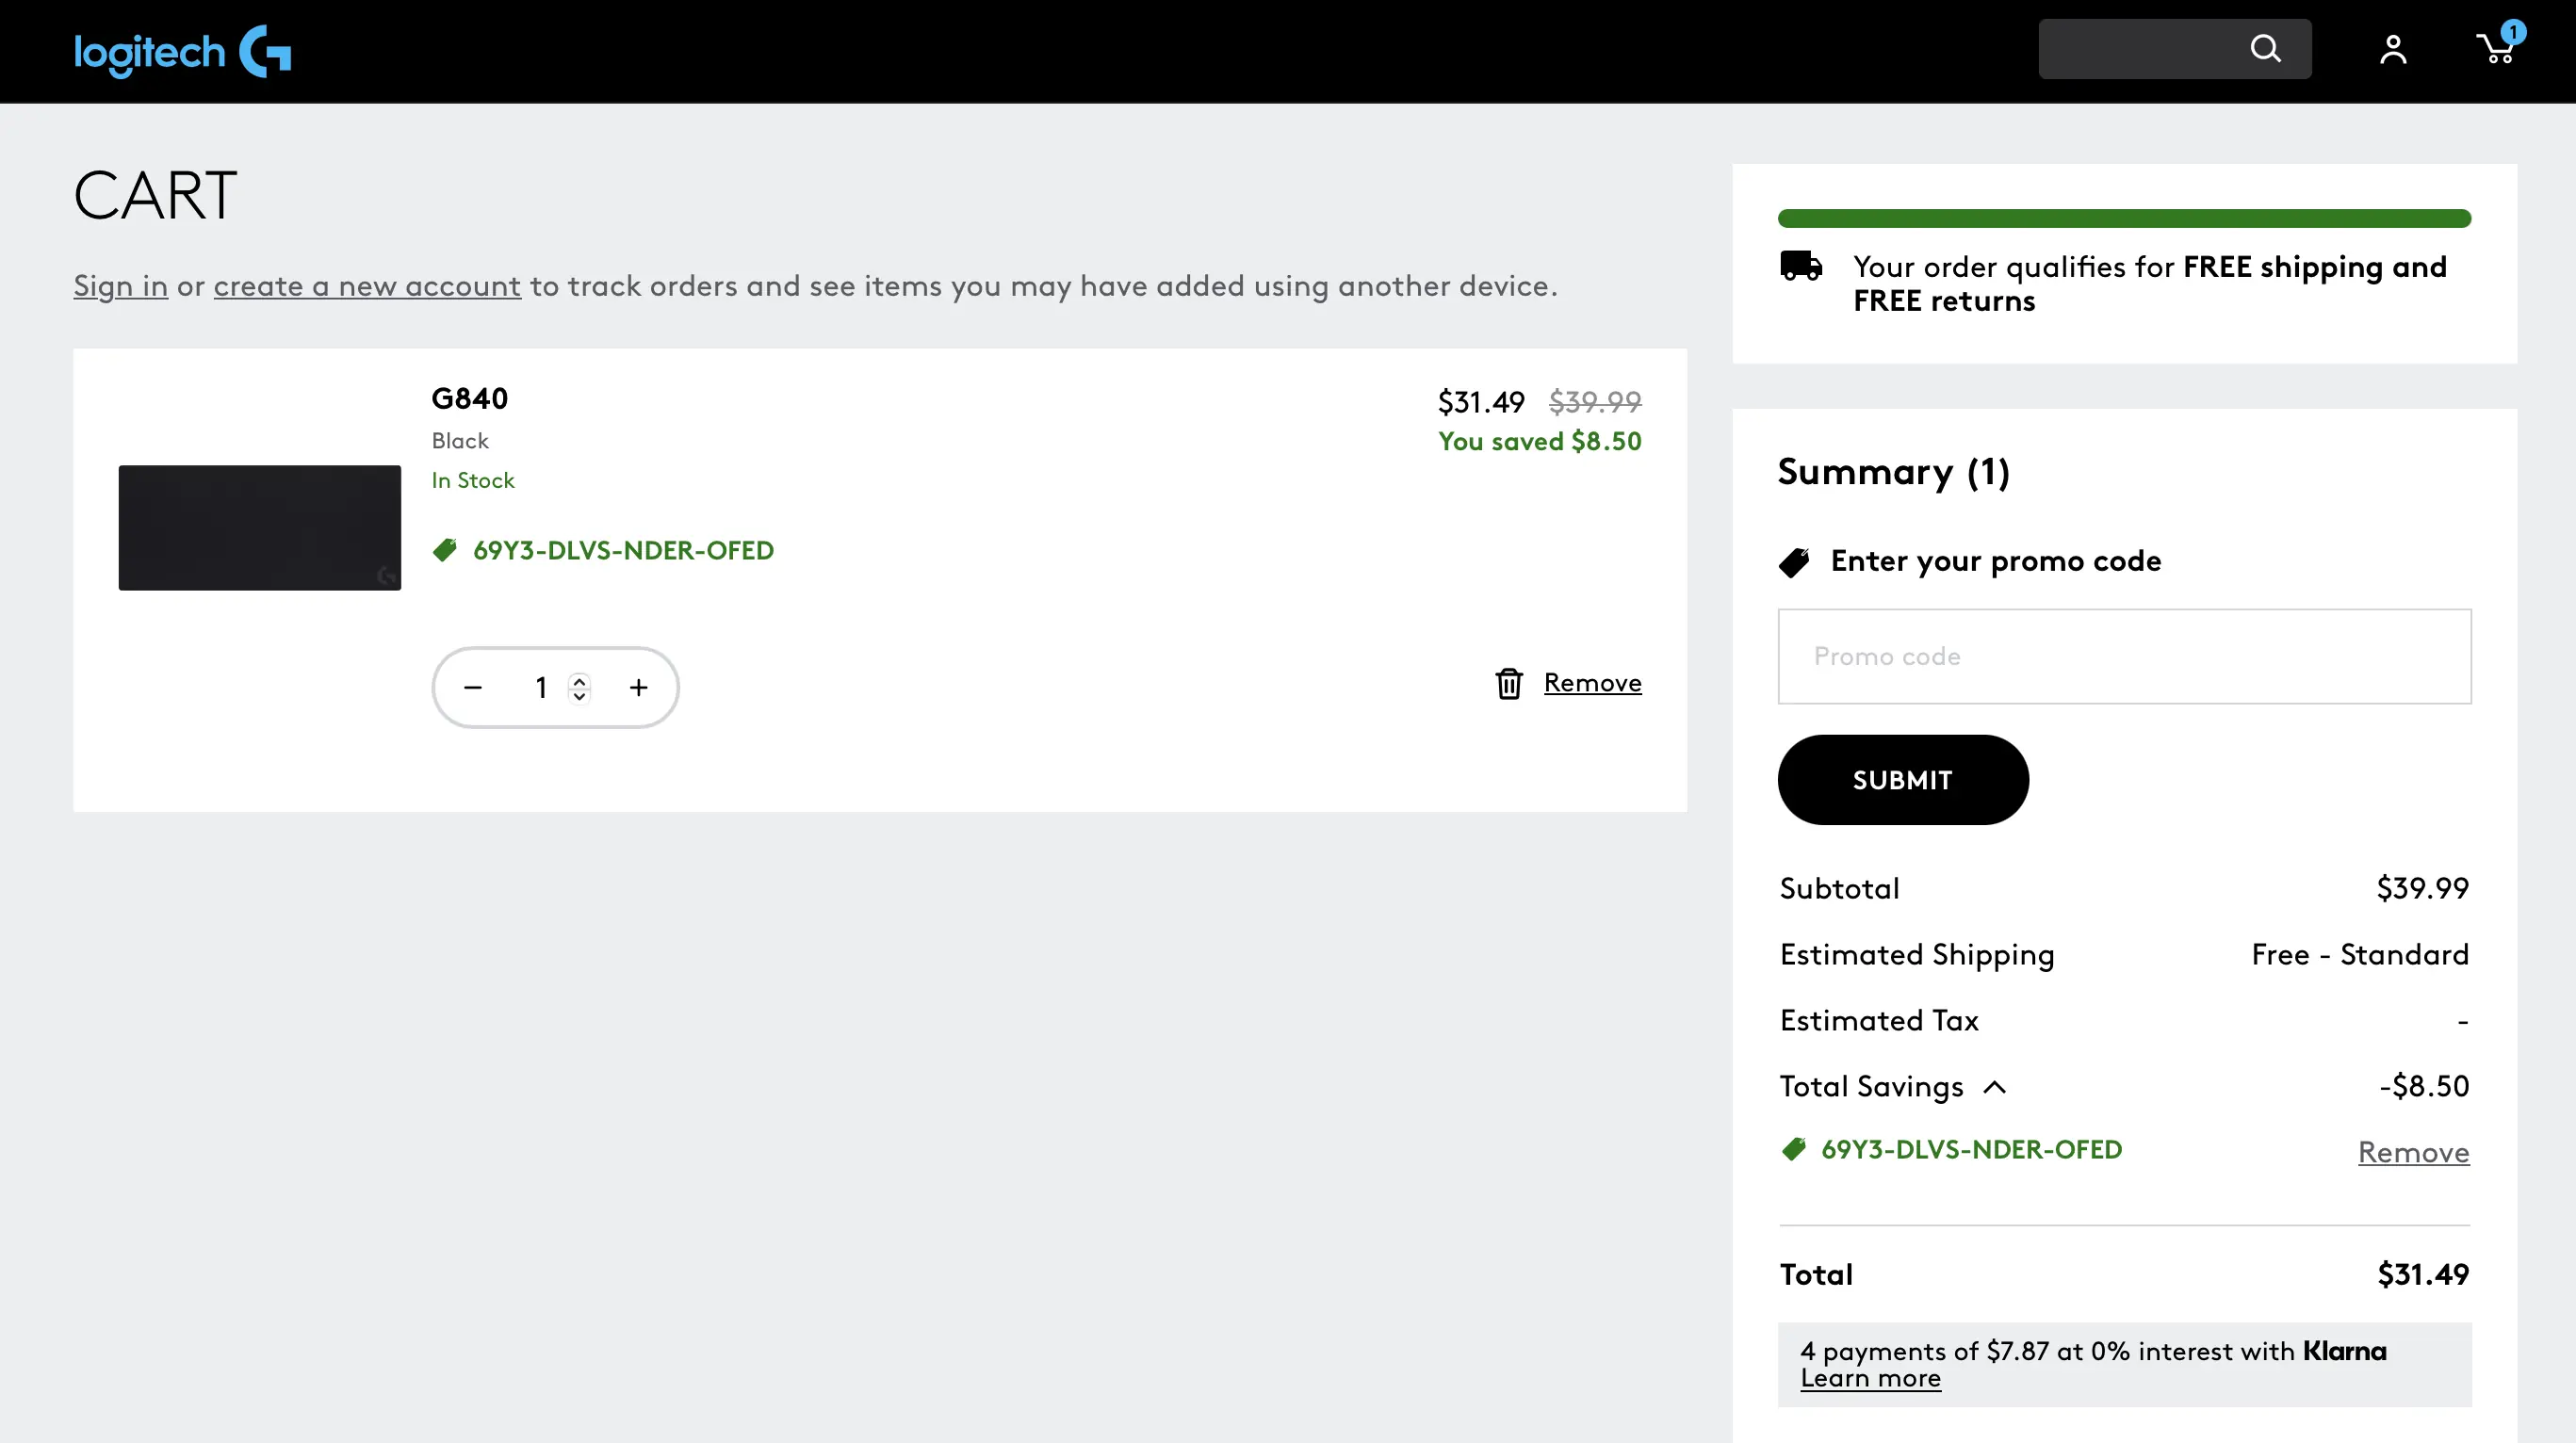Click Remove link for G840 item
The image size is (2576, 1443).
(1592, 683)
